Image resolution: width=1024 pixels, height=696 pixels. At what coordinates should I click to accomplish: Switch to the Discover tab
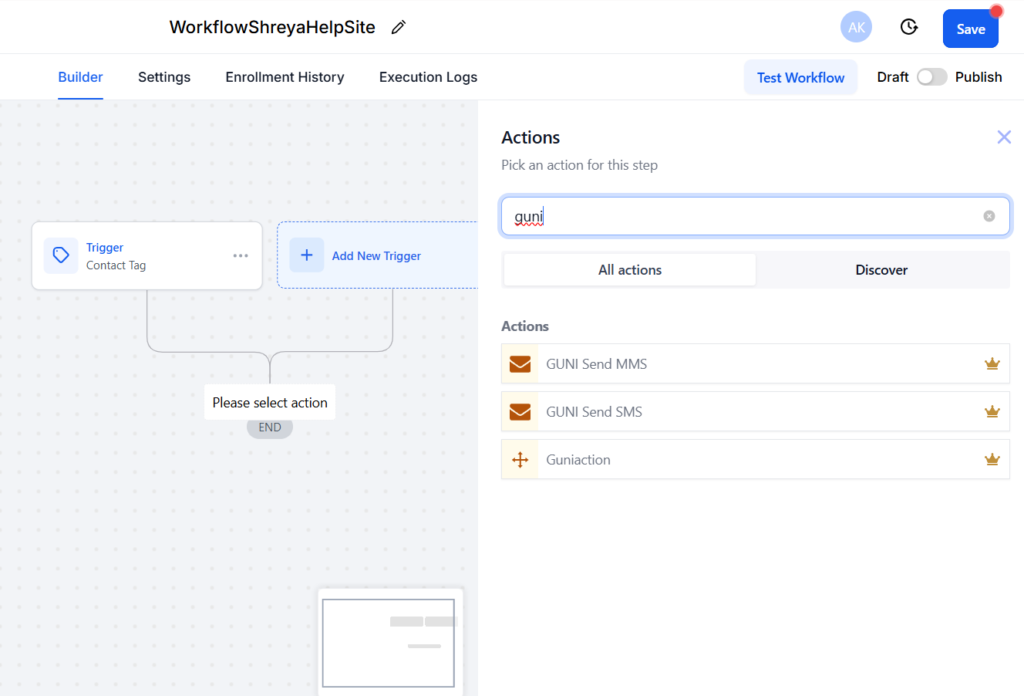coord(881,270)
